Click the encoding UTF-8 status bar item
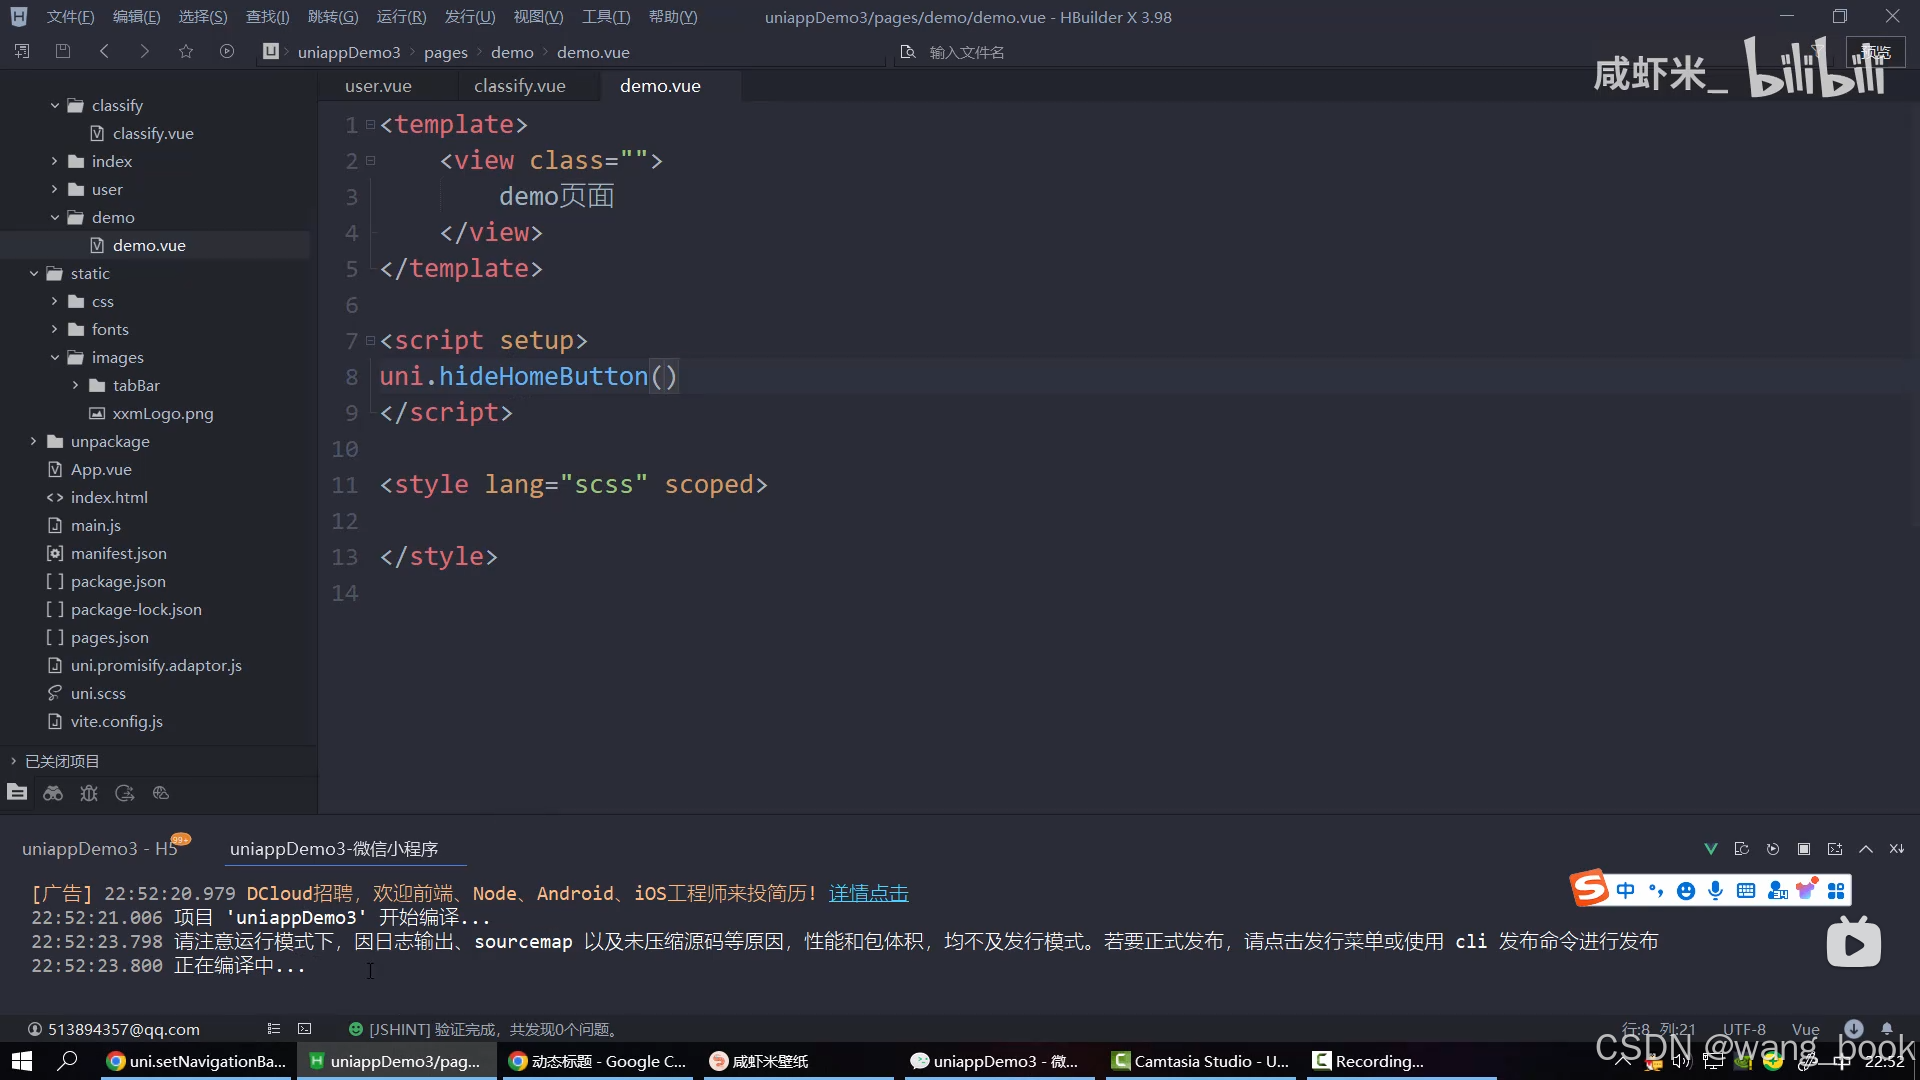 coord(1743,1029)
